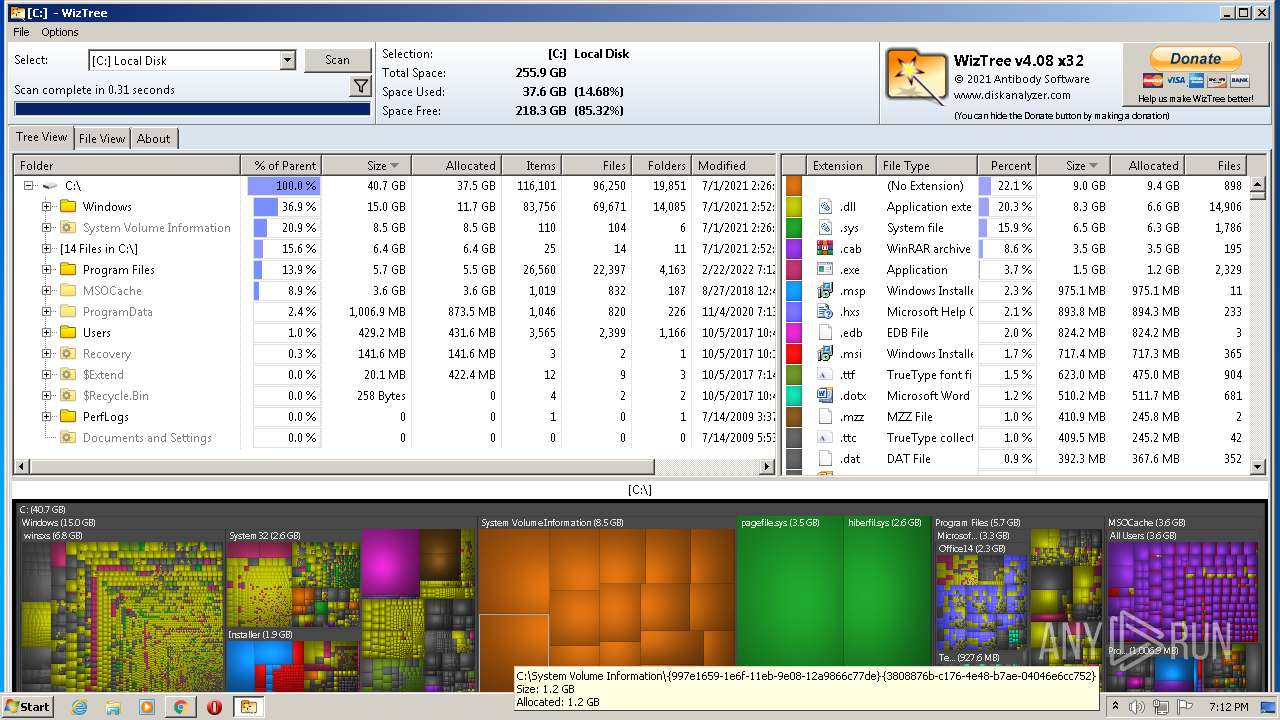Open Opera from the taskbar
Viewport: 1280px width, 720px height.
pyautogui.click(x=214, y=707)
